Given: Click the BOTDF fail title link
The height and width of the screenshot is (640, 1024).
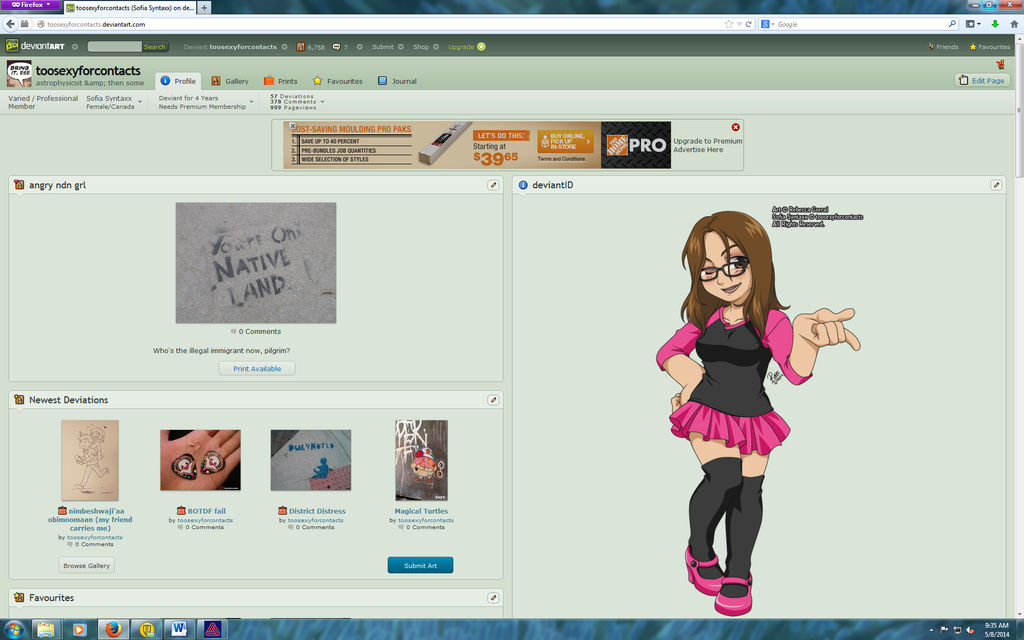Looking at the screenshot, I should pyautogui.click(x=206, y=511).
